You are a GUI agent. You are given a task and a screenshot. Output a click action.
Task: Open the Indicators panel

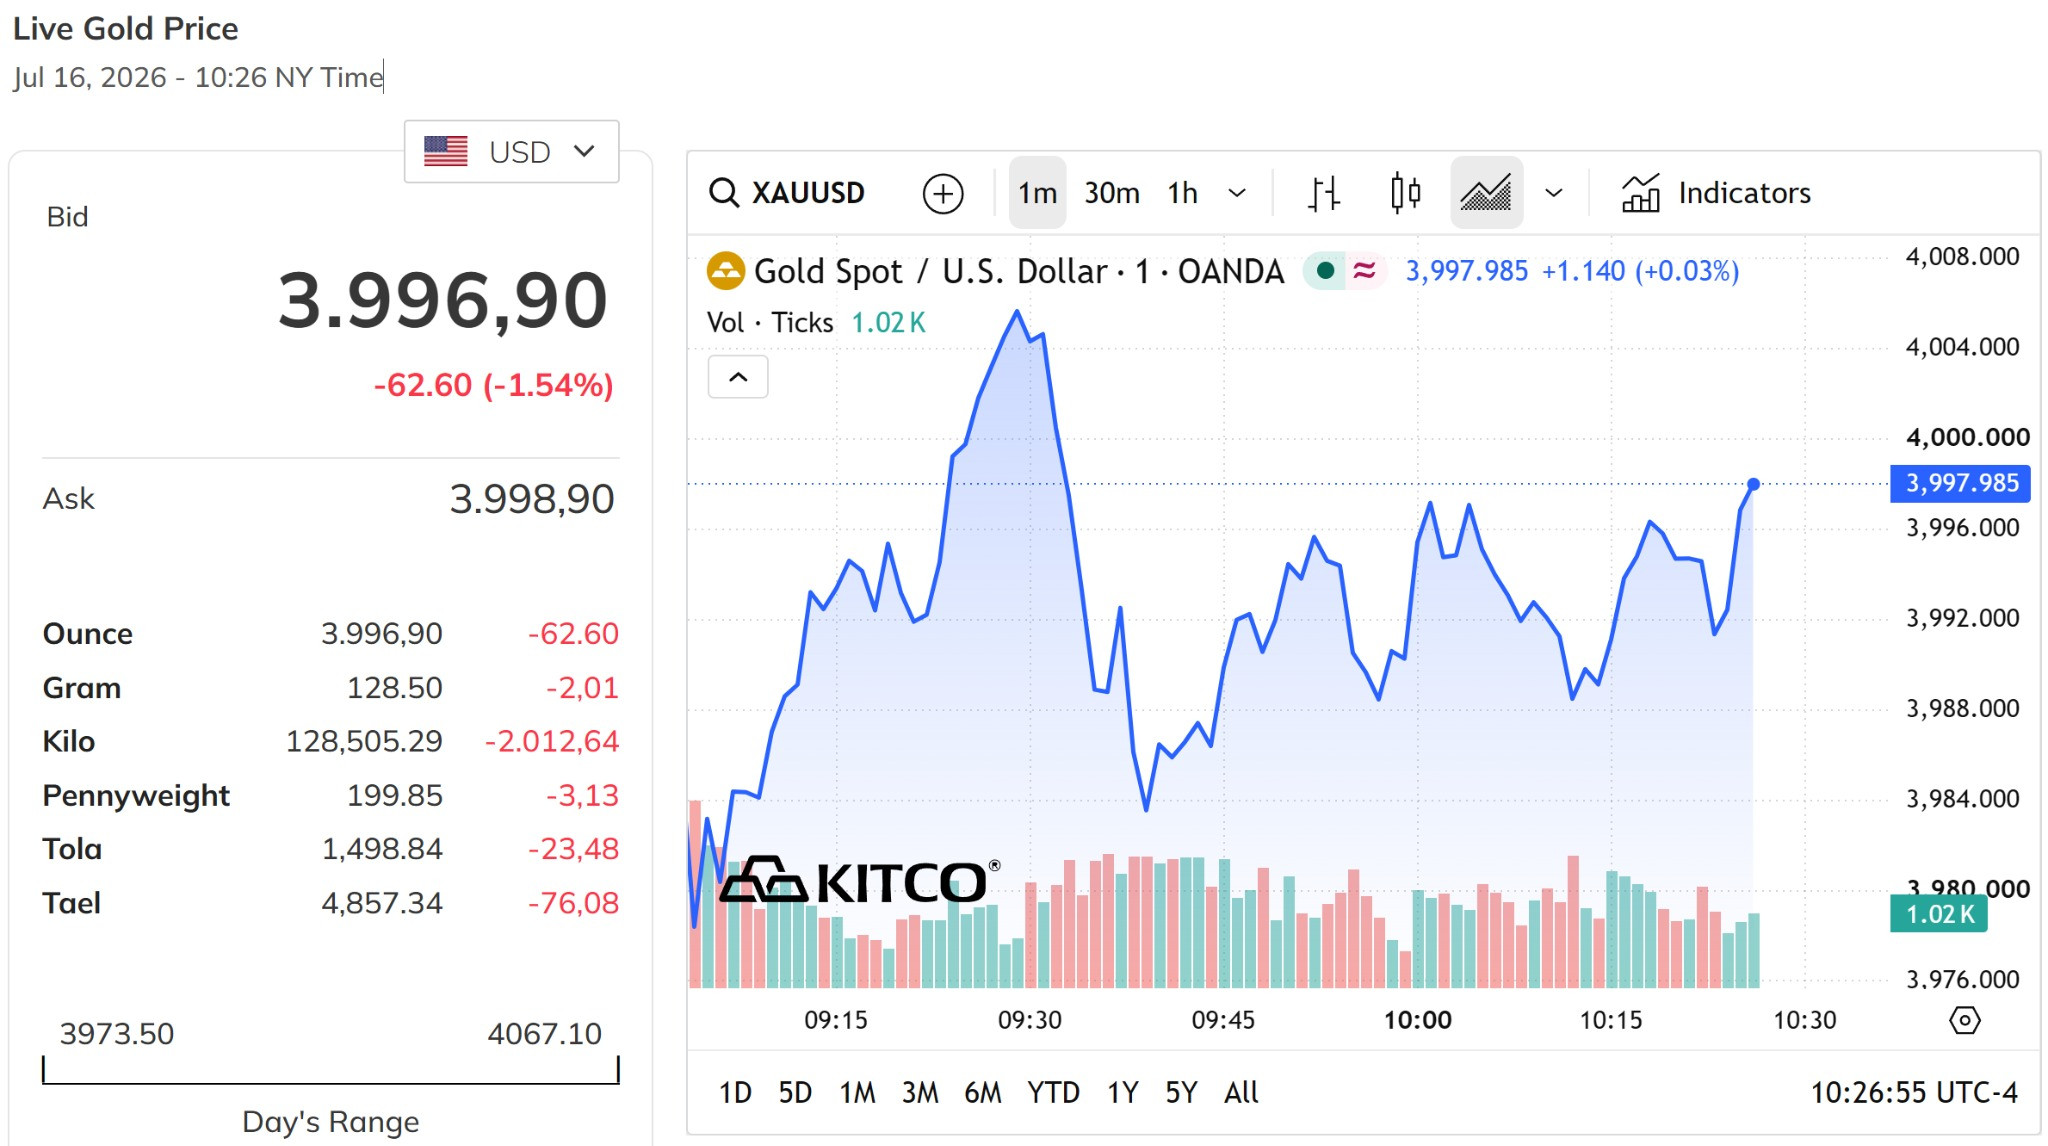pyautogui.click(x=1716, y=193)
